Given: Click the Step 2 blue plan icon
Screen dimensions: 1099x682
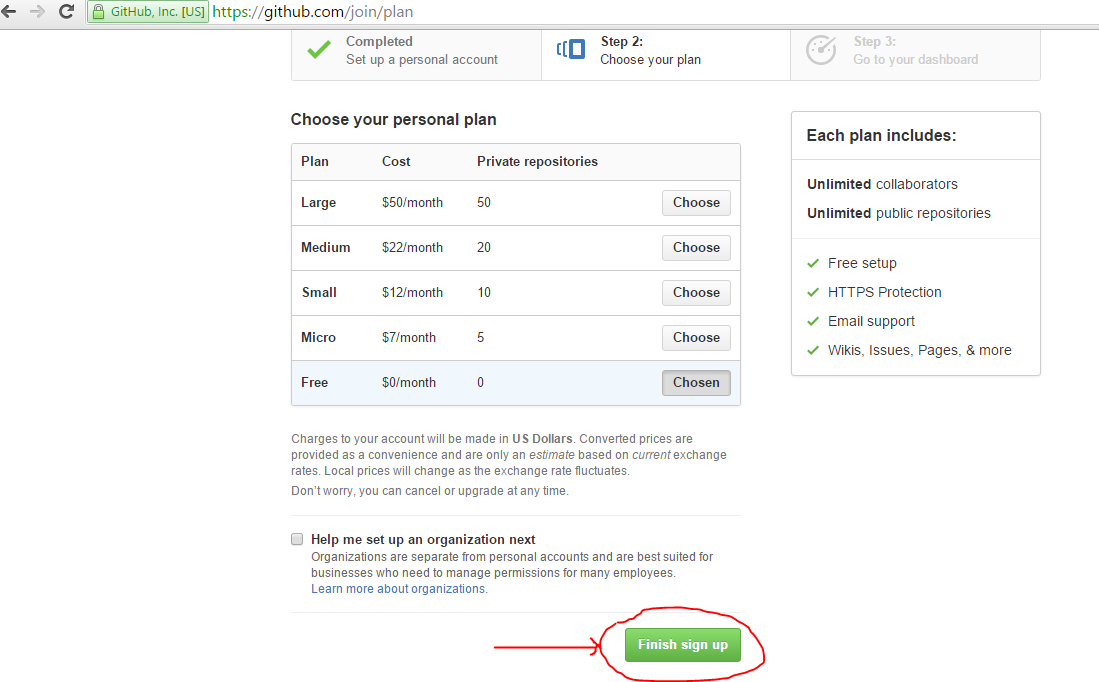Looking at the screenshot, I should tap(570, 48).
